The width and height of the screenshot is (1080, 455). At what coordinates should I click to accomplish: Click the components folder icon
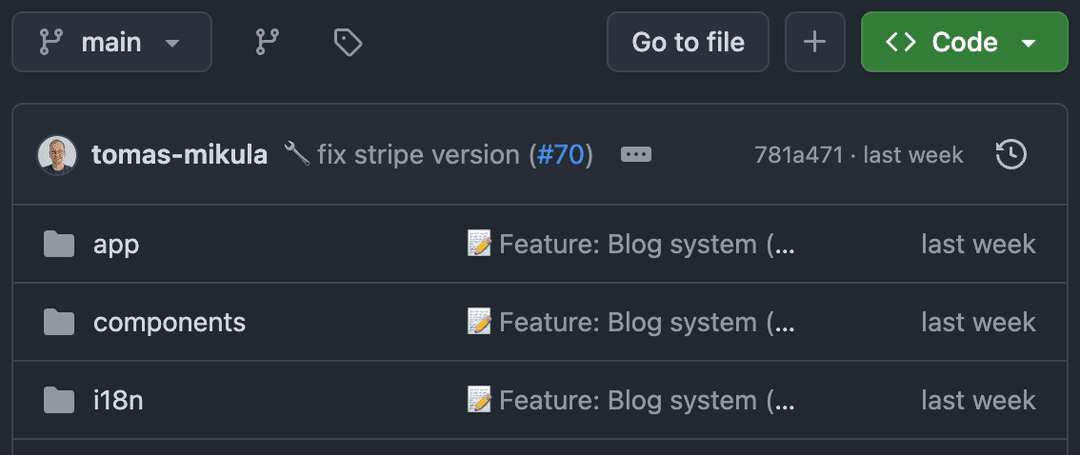click(x=59, y=322)
